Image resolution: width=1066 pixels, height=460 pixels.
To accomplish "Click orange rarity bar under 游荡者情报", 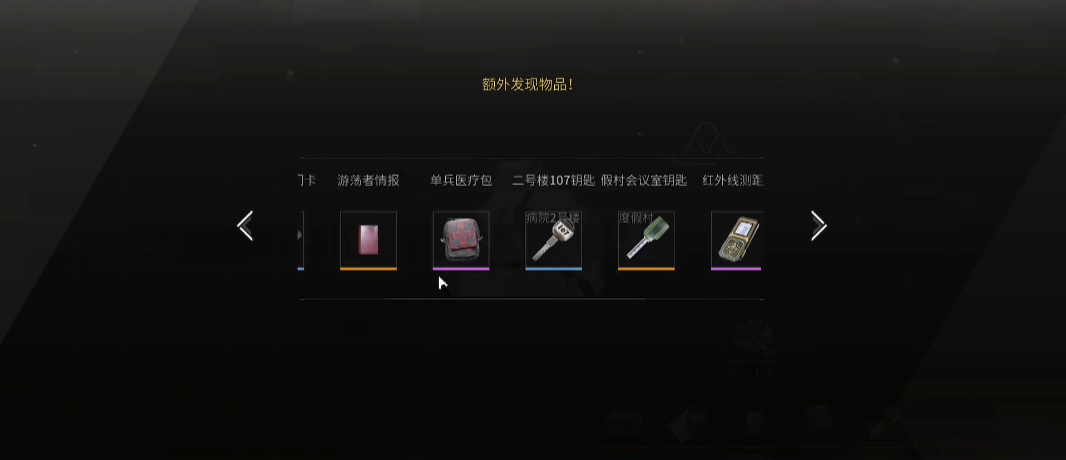I will [x=368, y=269].
